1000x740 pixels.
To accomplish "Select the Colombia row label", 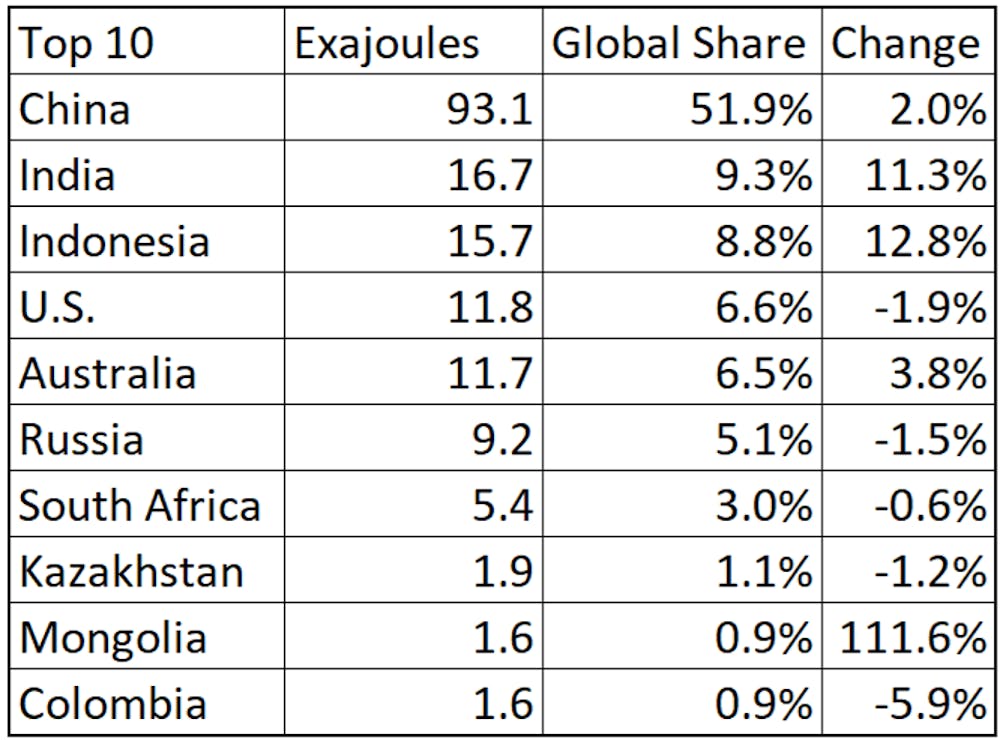I will (147, 702).
